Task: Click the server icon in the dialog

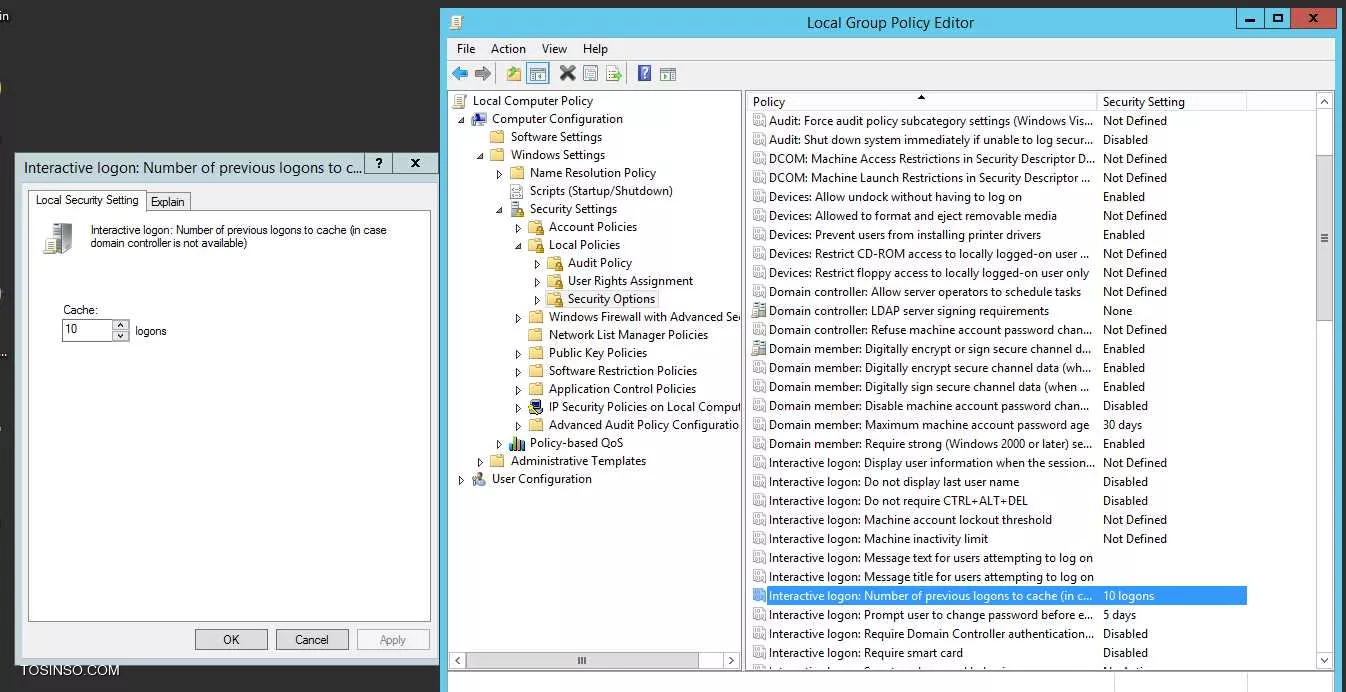Action: (x=59, y=238)
